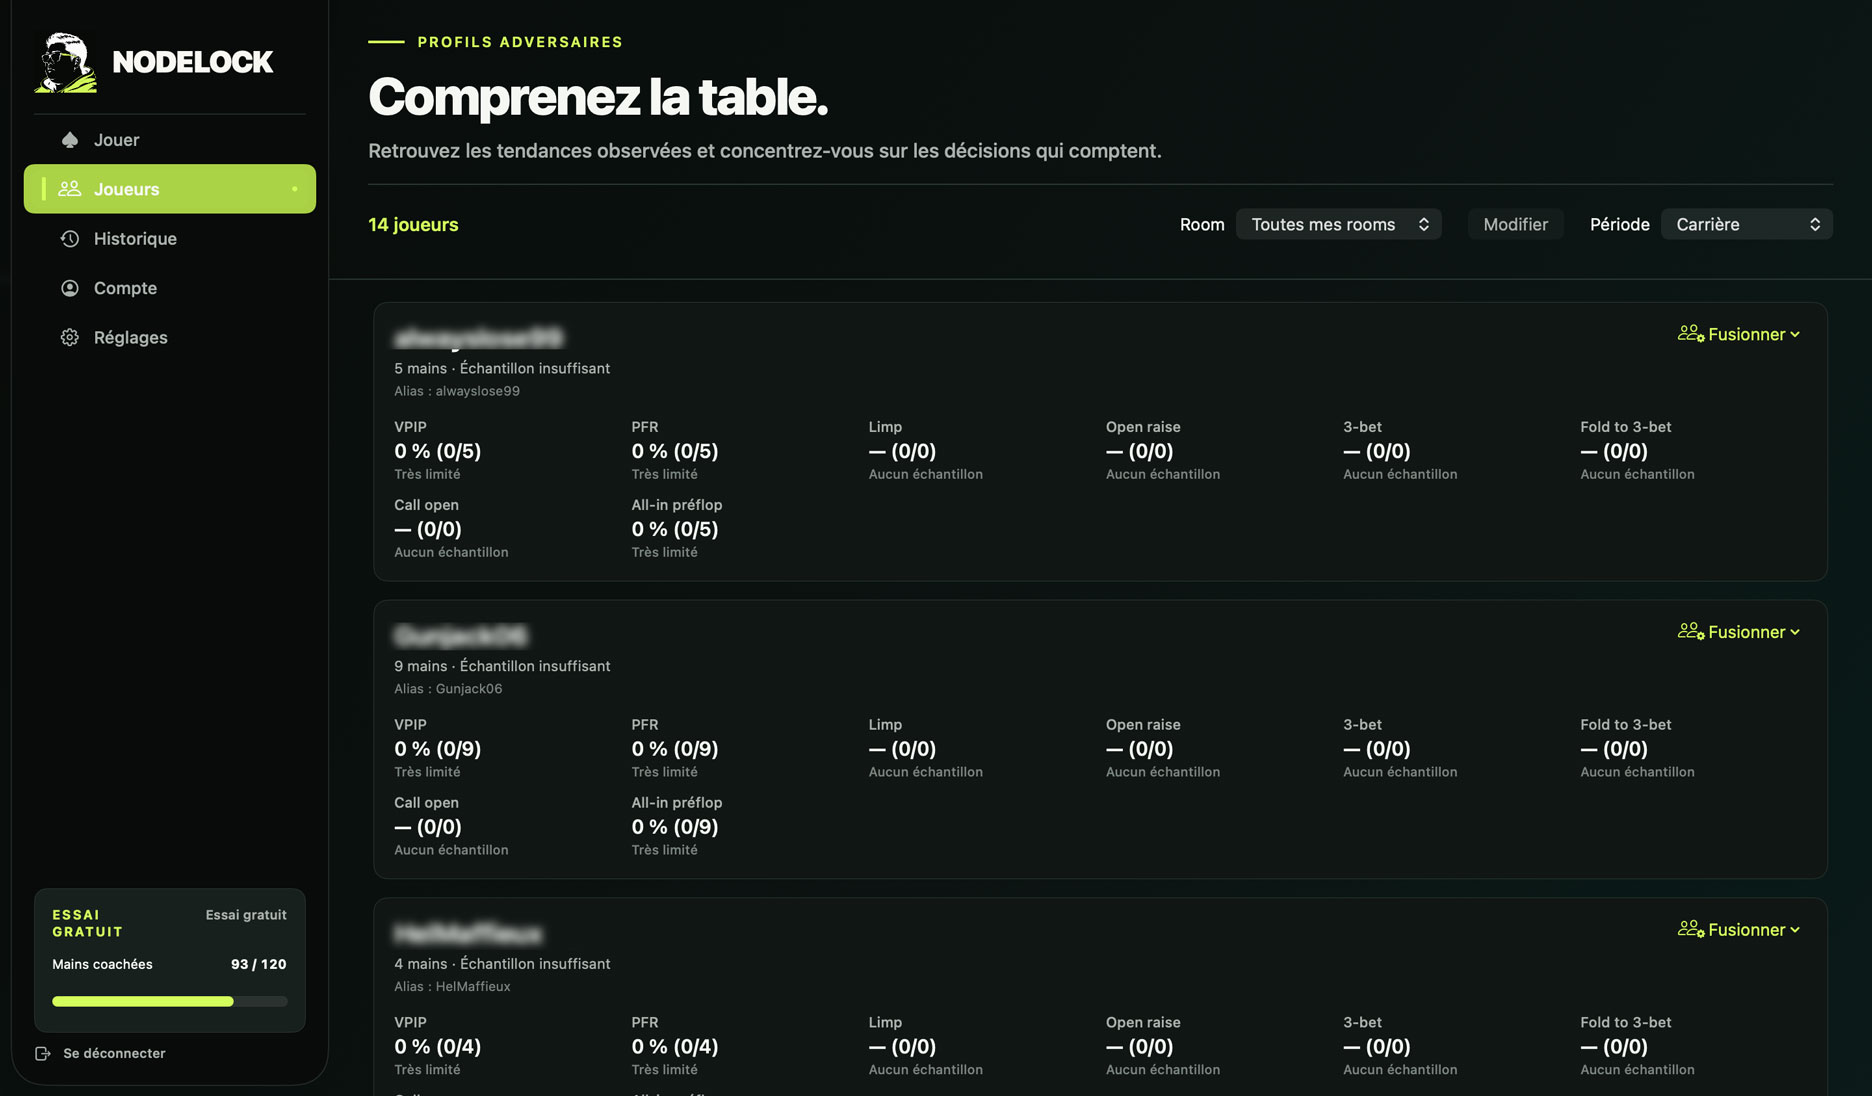
Task: Click '3-bet' label in HelMaffieux card
Action: point(1362,1023)
